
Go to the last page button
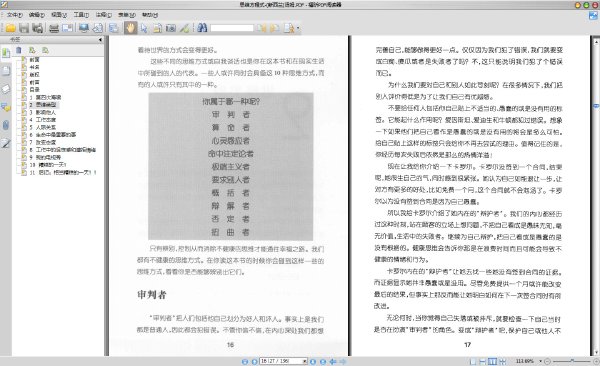(x=323, y=361)
